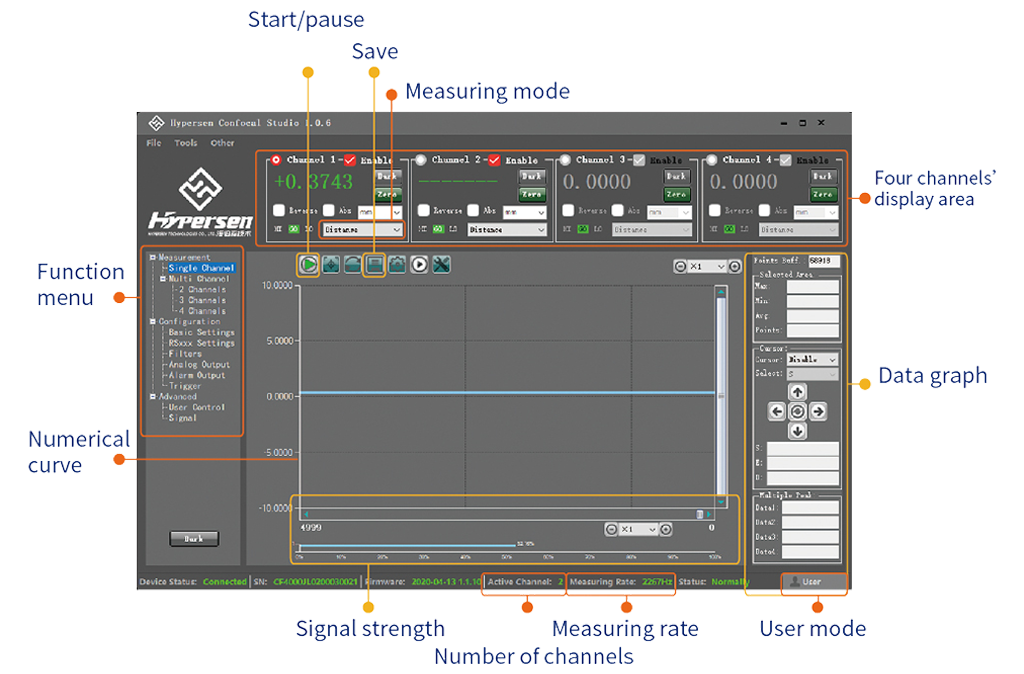The width and height of the screenshot is (1024, 674).
Task: Start measurement with the green play icon
Action: [309, 265]
